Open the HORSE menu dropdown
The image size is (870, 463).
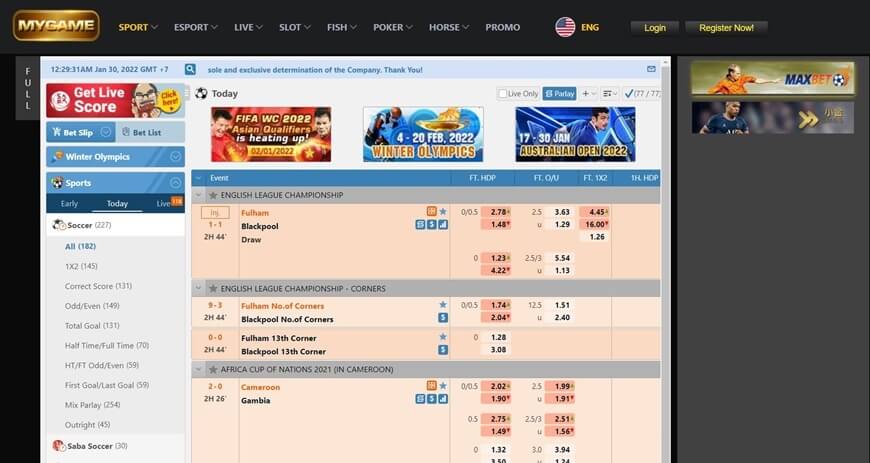point(449,27)
